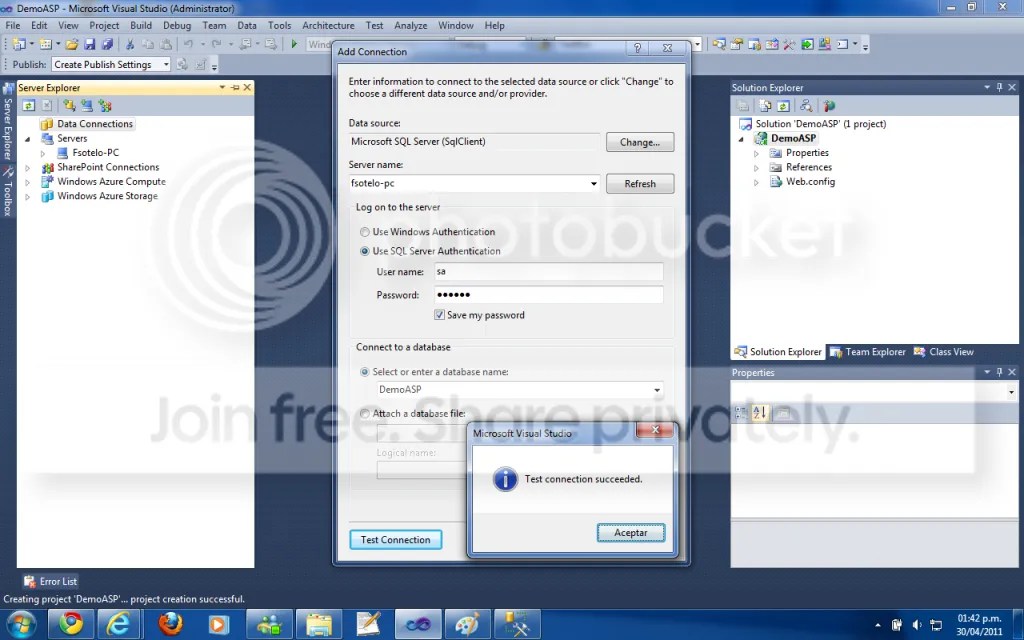1024x640 pixels.
Task: Click the Aceptar button
Action: 631,533
